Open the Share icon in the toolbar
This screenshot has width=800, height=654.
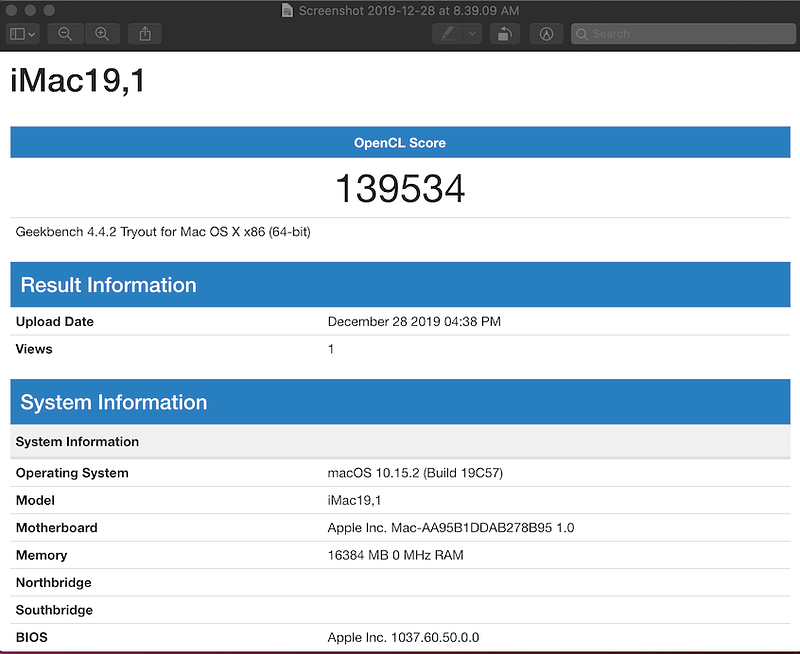[x=145, y=34]
